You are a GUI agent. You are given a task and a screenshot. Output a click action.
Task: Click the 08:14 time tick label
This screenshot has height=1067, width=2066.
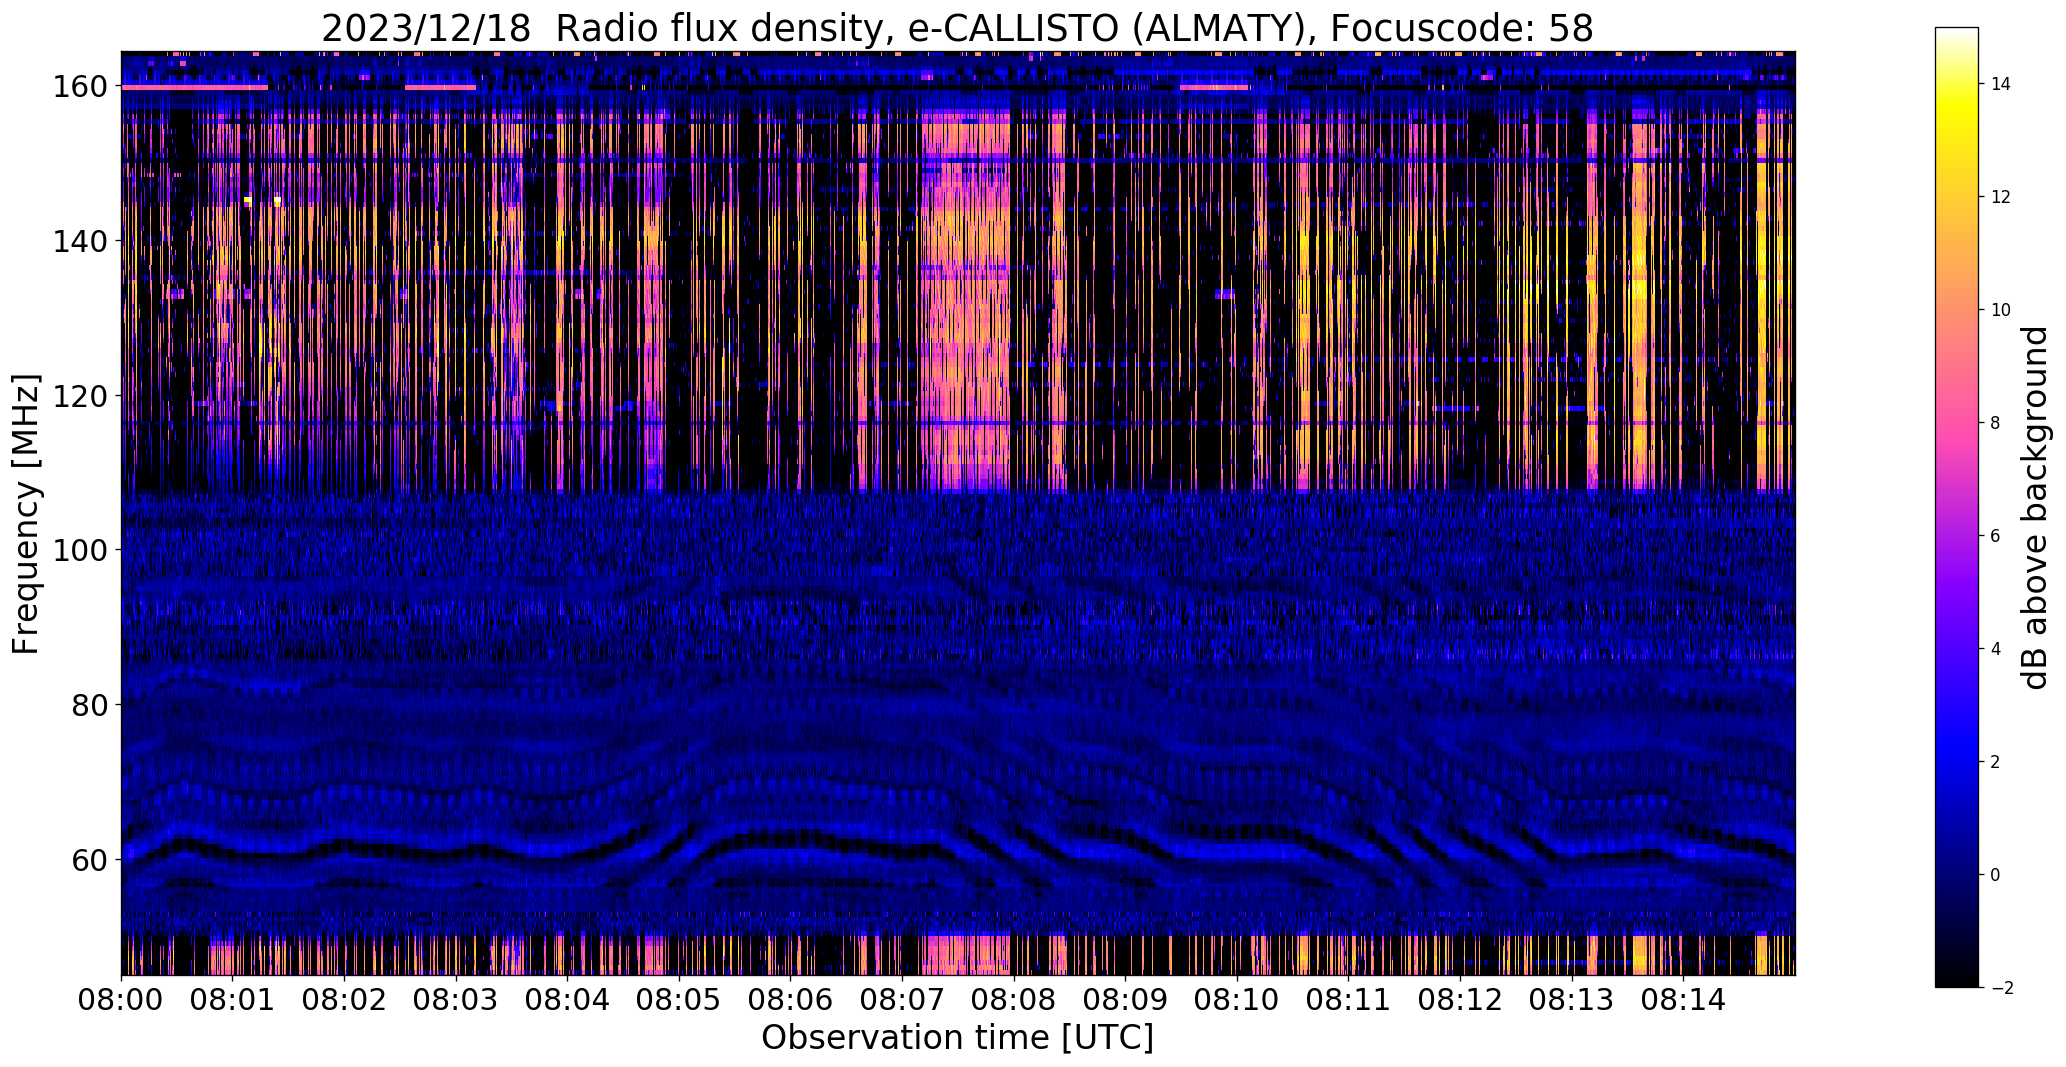pos(1683,999)
